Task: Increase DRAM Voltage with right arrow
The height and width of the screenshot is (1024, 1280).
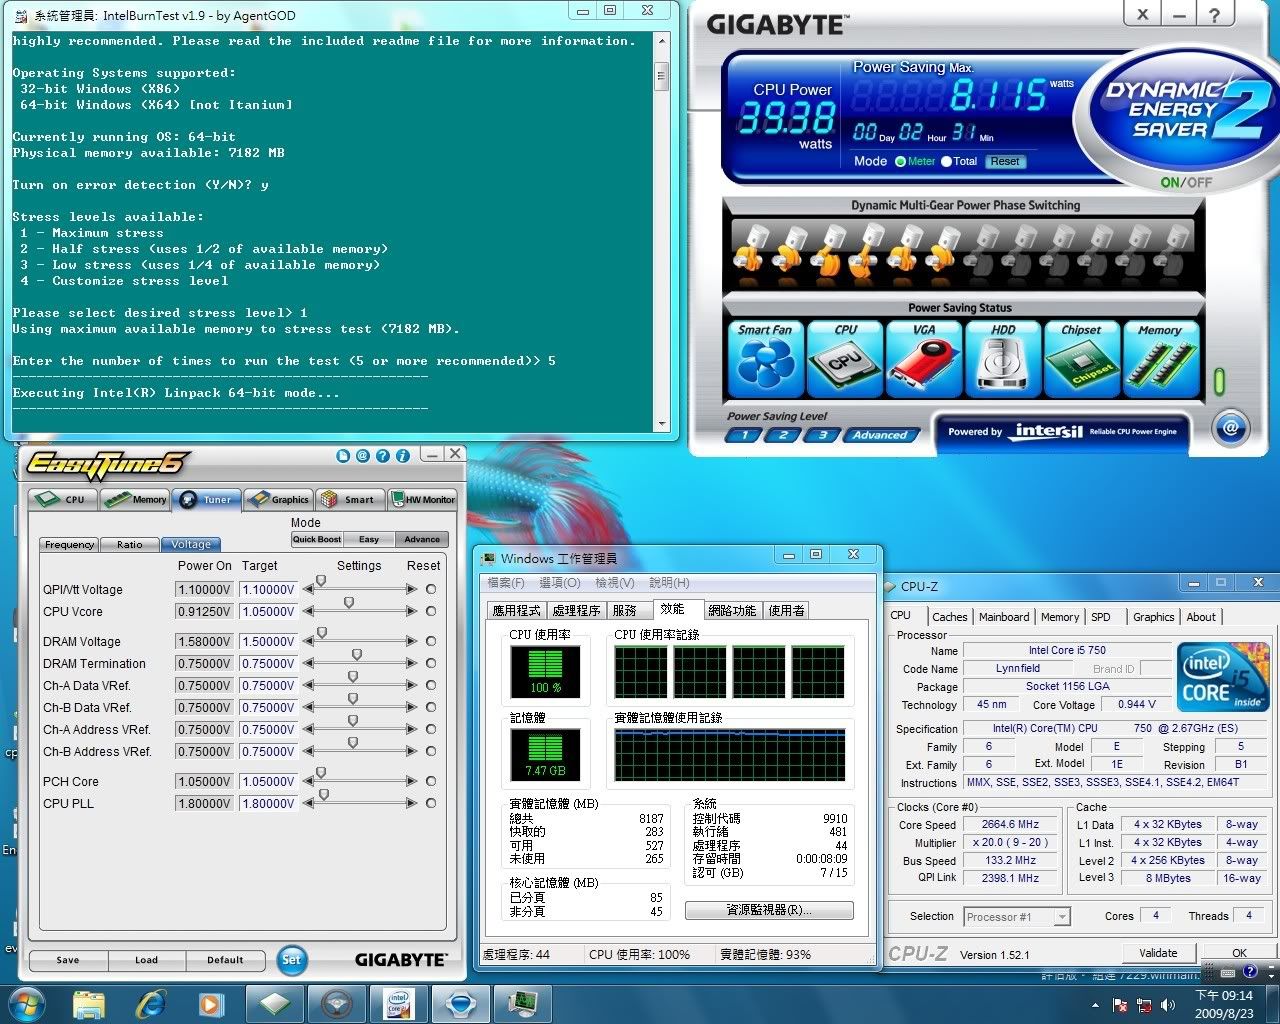Action: coord(411,641)
